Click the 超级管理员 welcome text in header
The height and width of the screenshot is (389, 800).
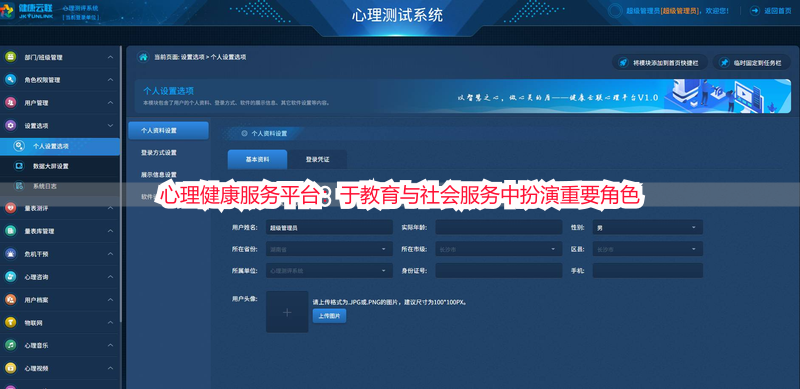(677, 11)
